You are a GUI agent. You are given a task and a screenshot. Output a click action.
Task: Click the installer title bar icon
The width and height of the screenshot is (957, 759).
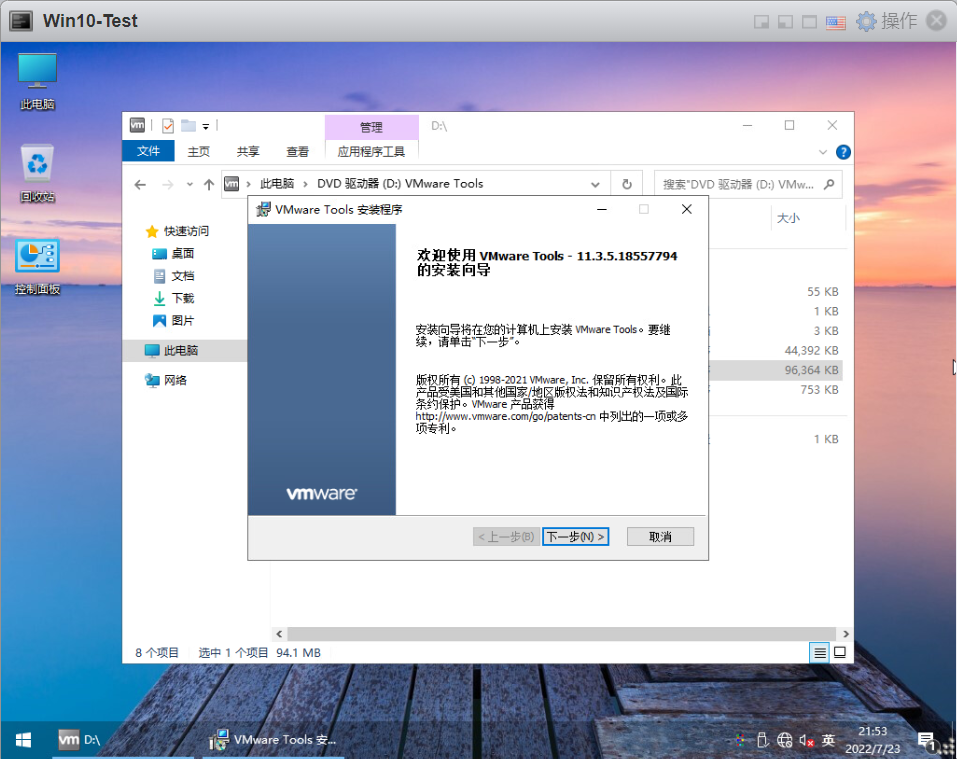263,209
